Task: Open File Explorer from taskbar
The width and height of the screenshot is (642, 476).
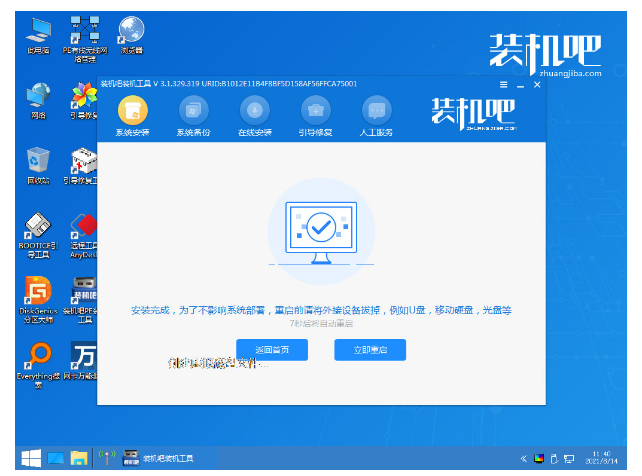Action: click(79, 458)
